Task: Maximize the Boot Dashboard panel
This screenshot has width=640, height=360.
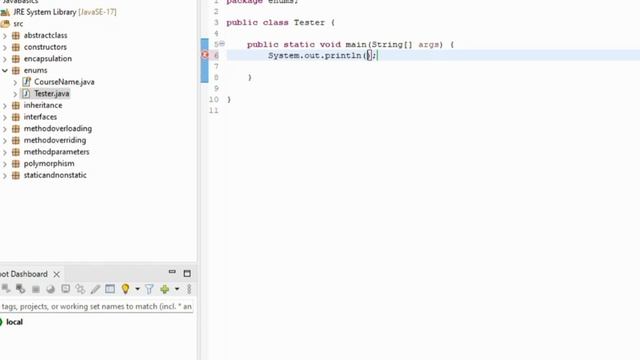Action: (x=187, y=273)
